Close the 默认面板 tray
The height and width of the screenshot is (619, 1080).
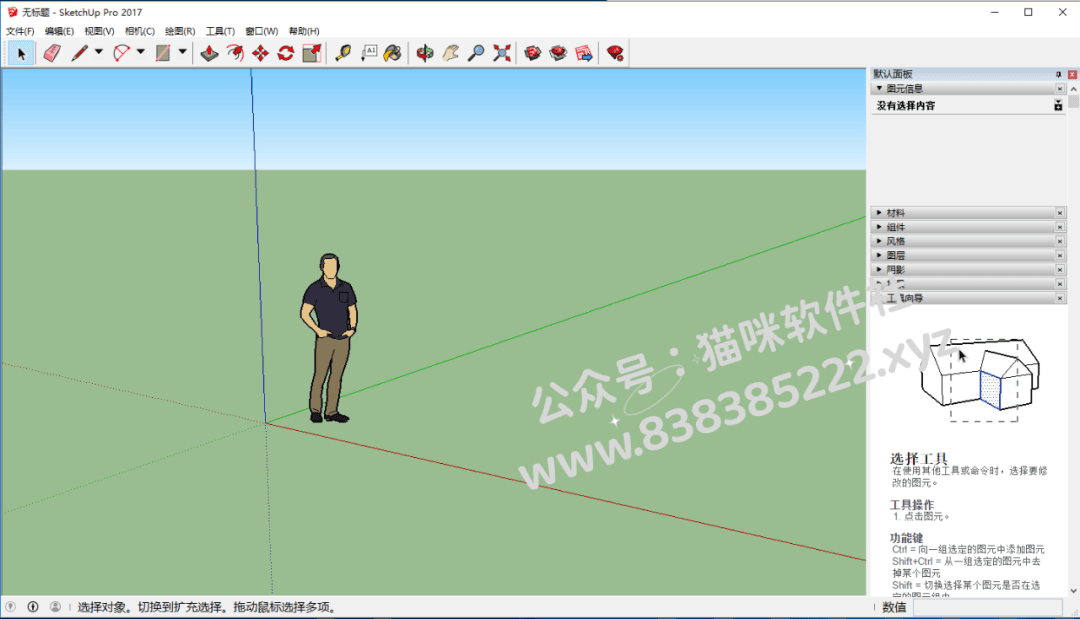1072,74
